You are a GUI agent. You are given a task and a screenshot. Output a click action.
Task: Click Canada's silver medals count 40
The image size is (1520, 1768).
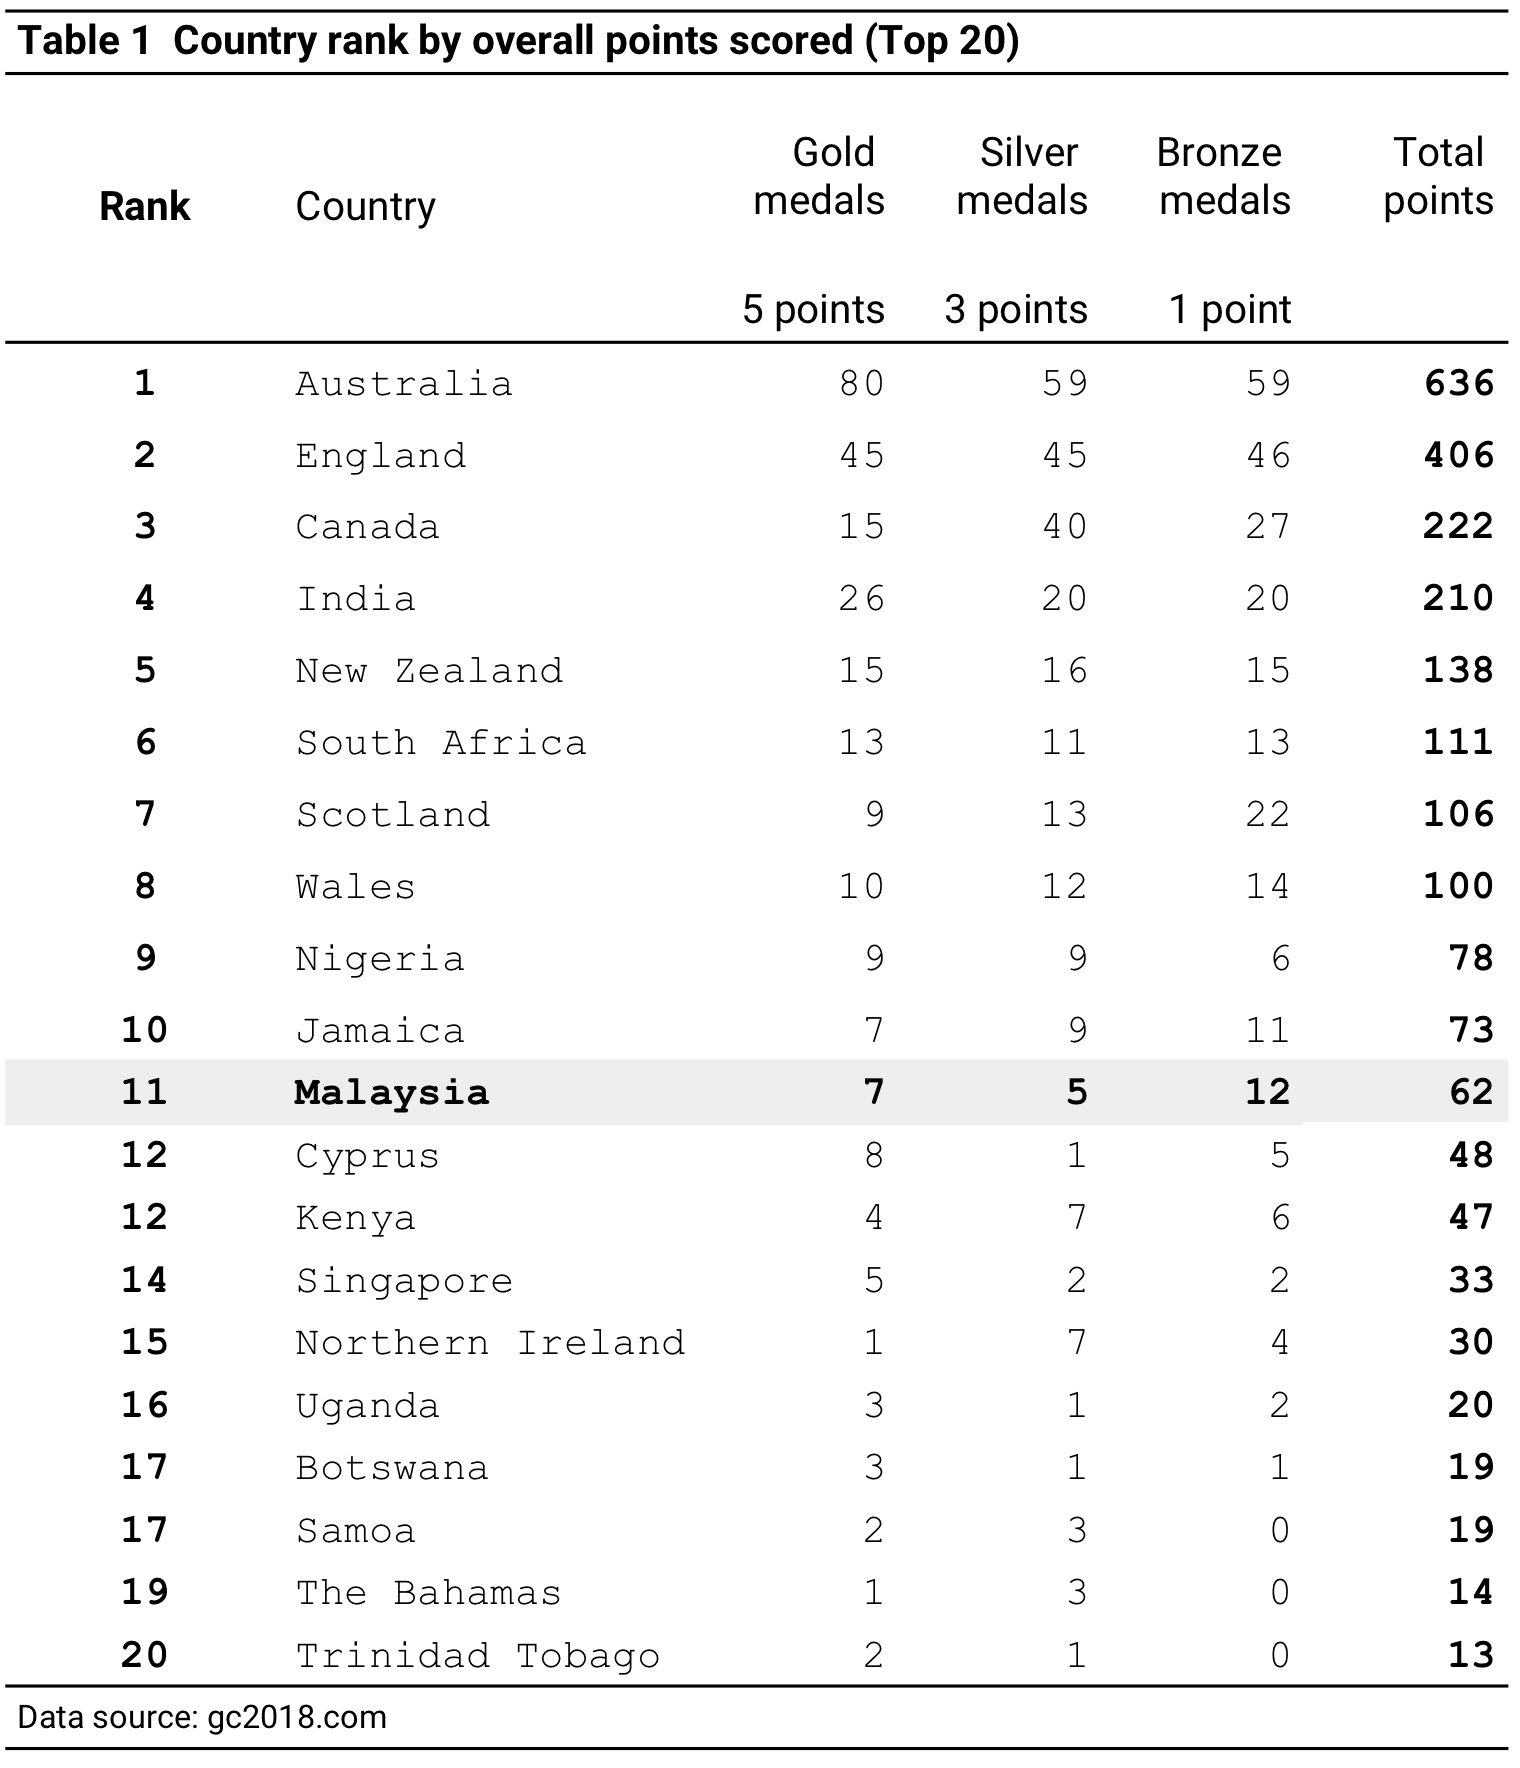click(x=1064, y=527)
